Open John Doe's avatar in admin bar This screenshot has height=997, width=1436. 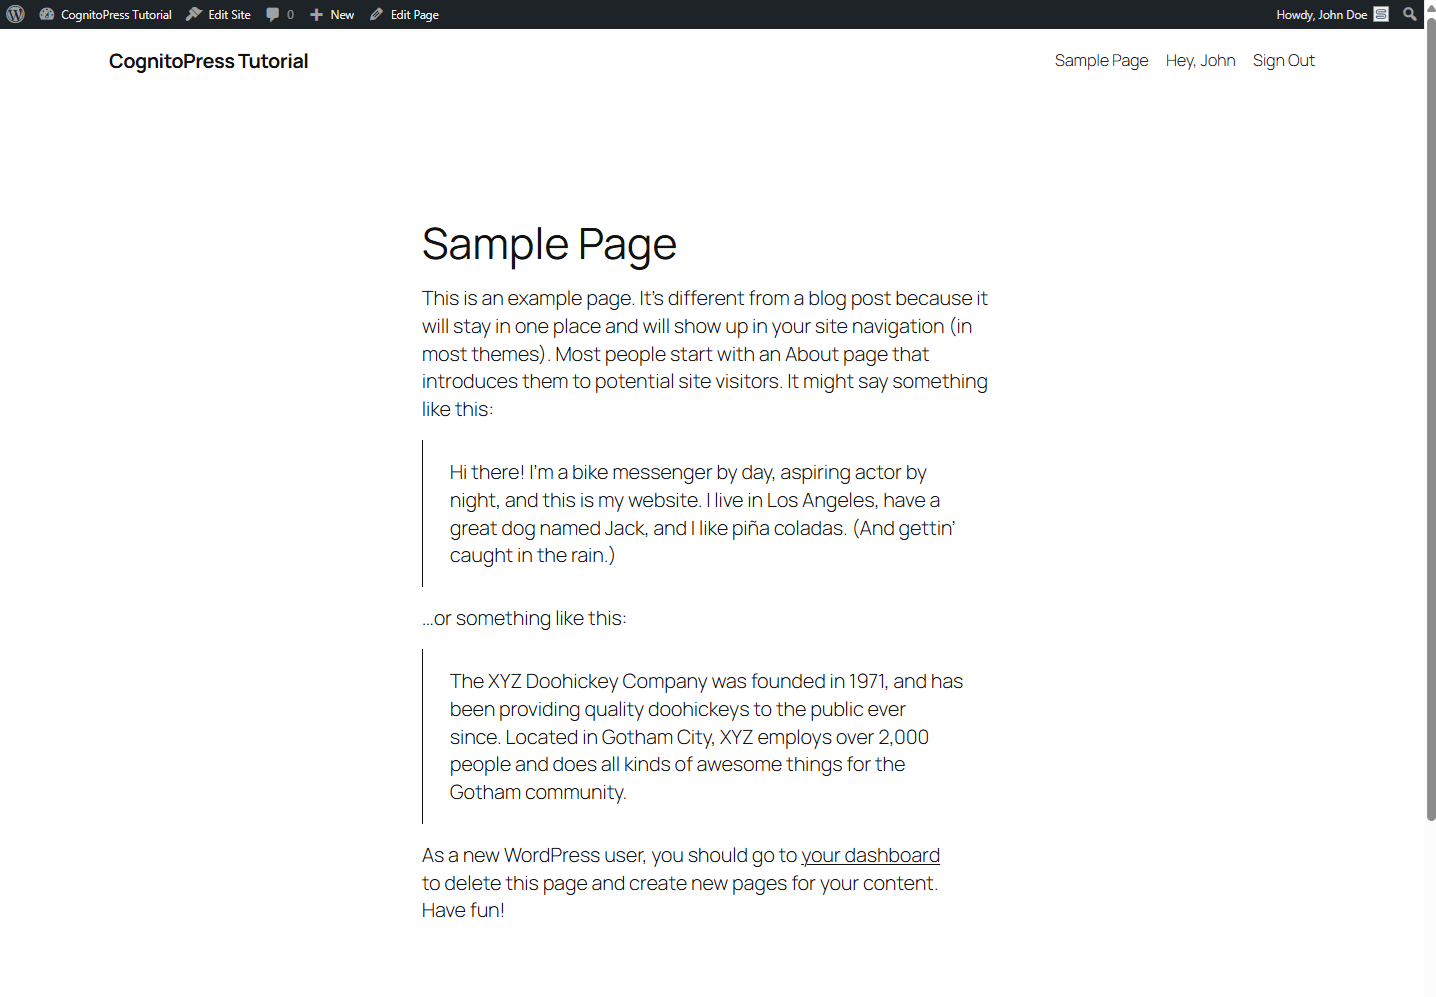1381,14
